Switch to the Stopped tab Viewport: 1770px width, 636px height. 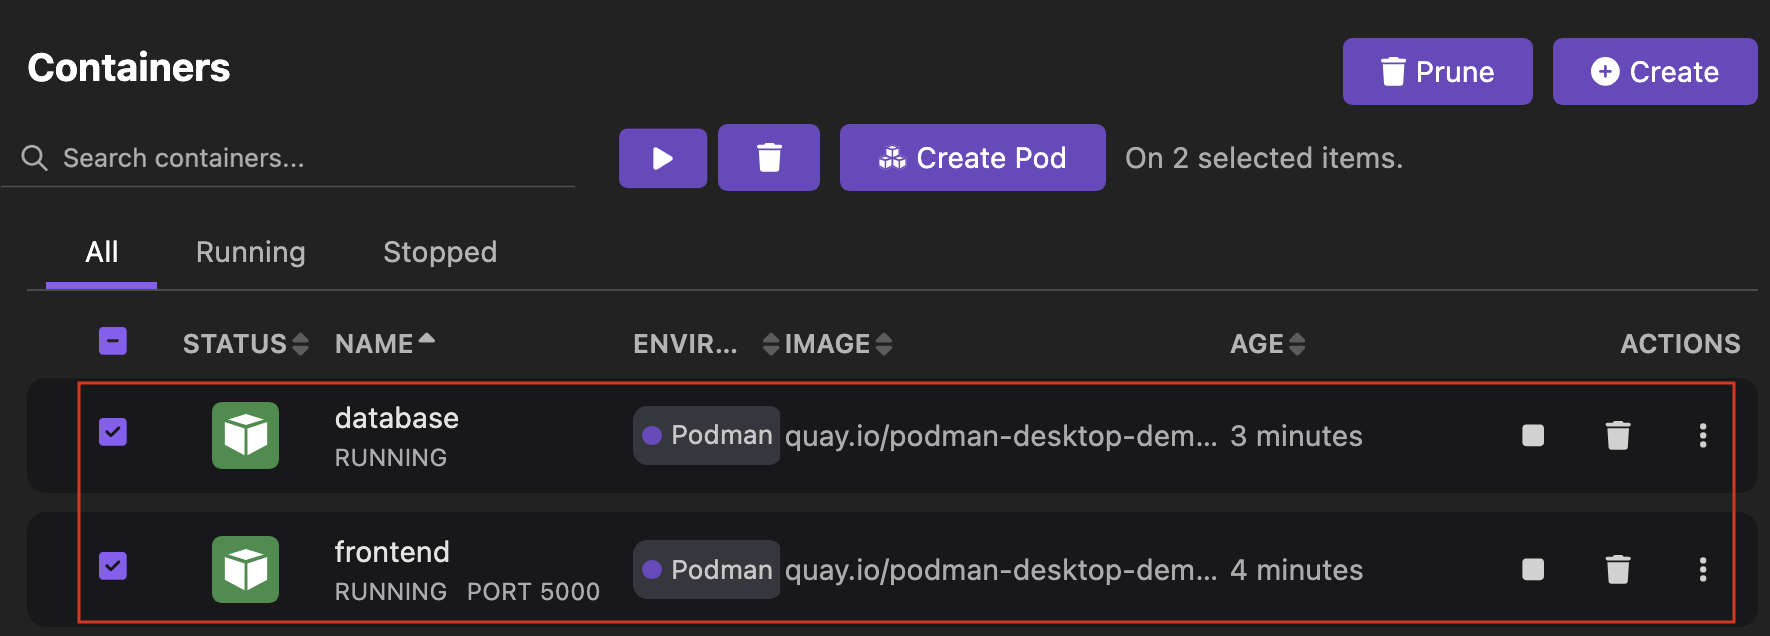pos(440,252)
